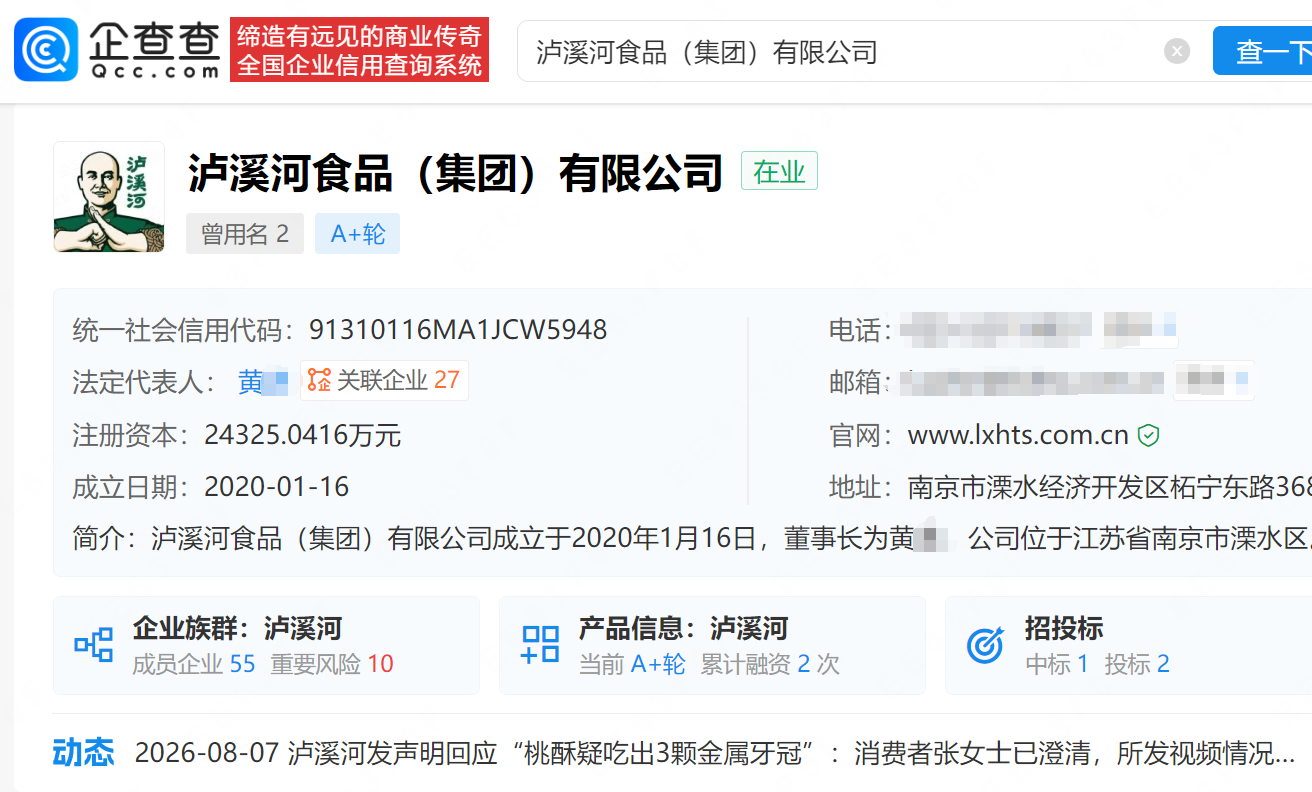View 重要风险 10 count
Image resolution: width=1312 pixels, height=792 pixels.
click(332, 664)
